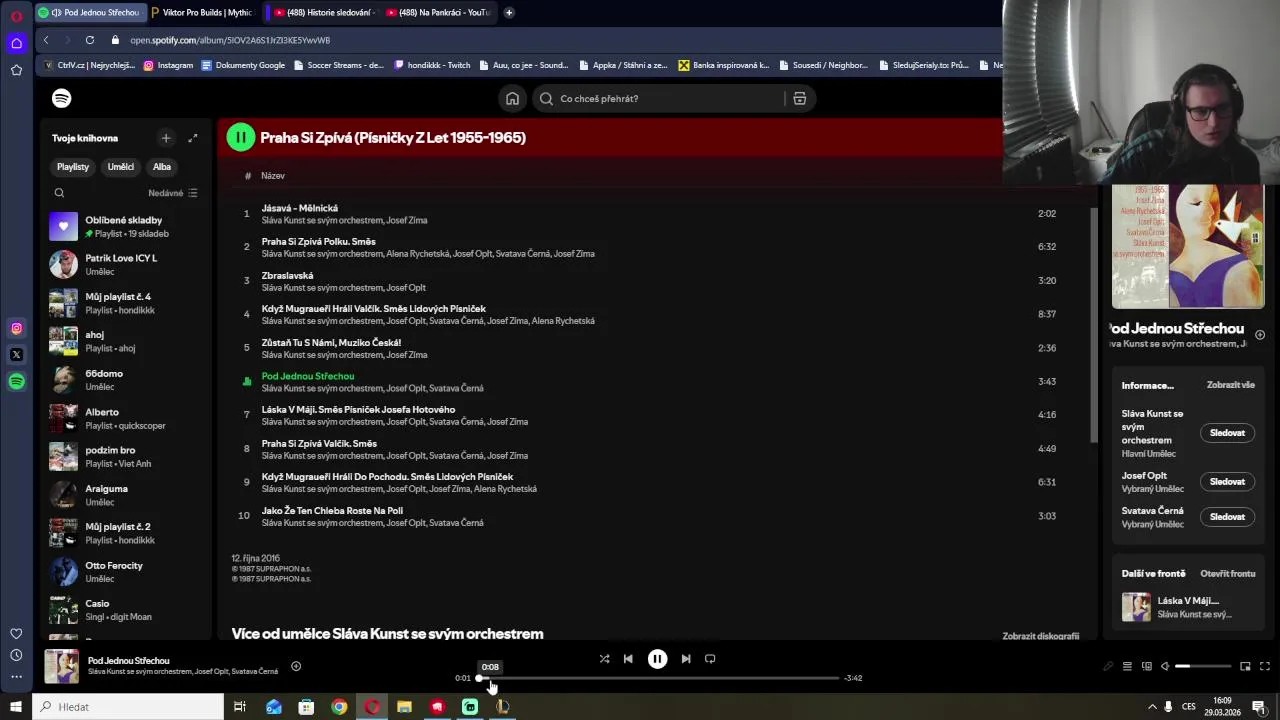The height and width of the screenshot is (720, 1280).
Task: Open Spotify home via house icon
Action: point(512,98)
